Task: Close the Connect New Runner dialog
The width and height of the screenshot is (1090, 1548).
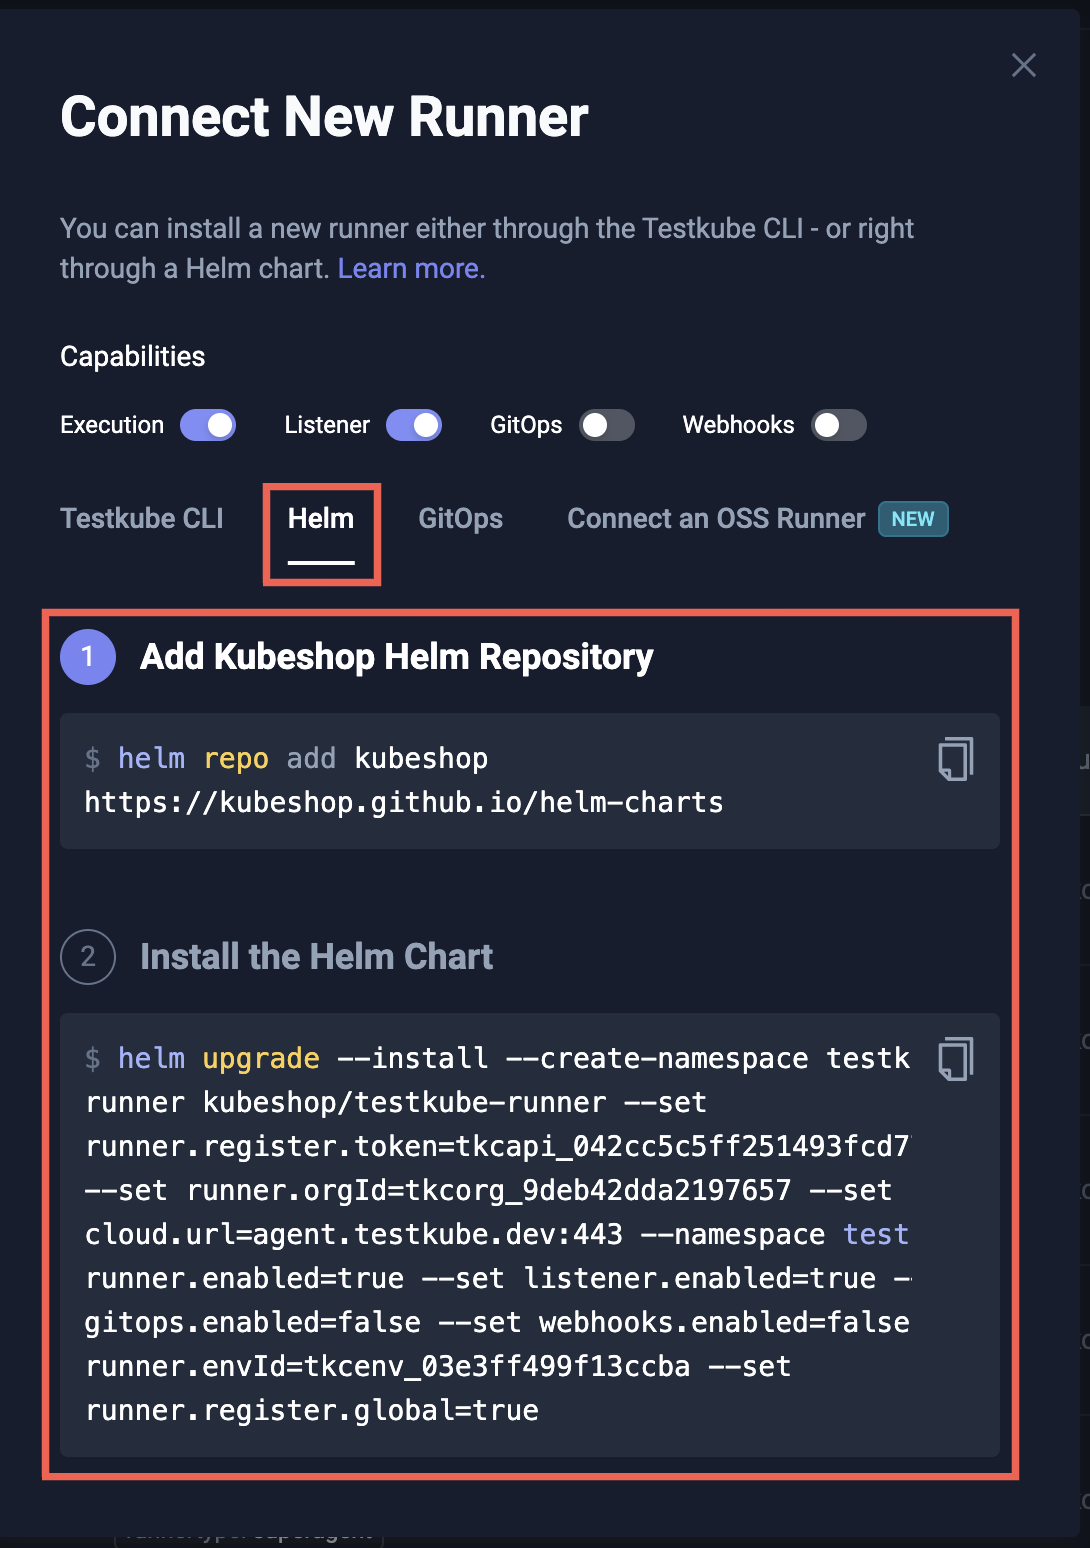Action: click(x=1023, y=65)
